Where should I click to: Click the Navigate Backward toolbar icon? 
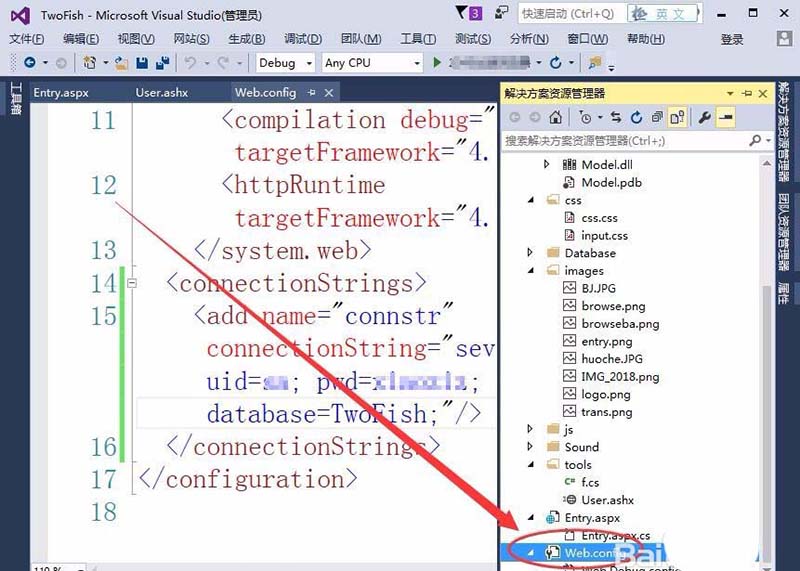[30, 63]
